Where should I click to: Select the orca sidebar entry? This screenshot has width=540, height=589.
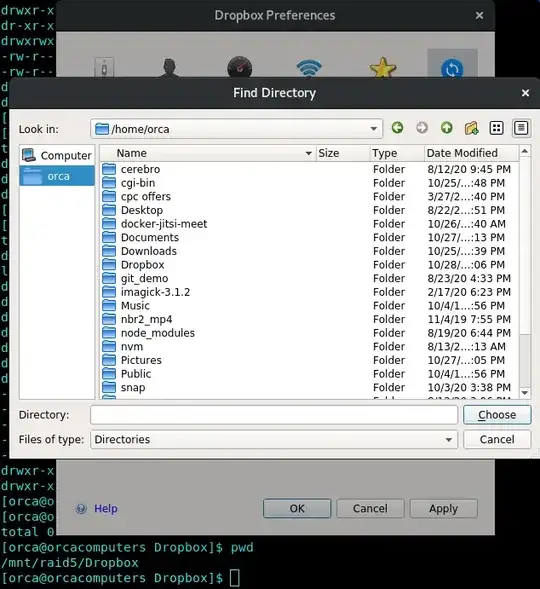tap(57, 176)
